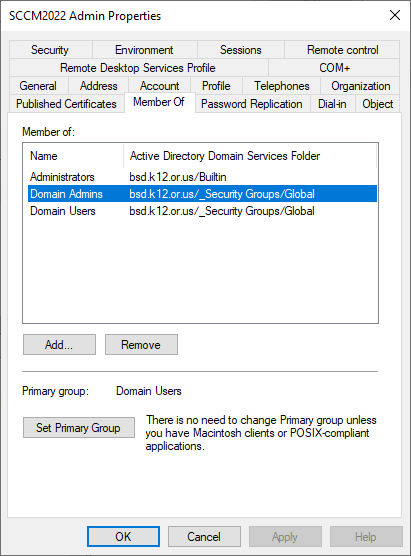Image resolution: width=411 pixels, height=556 pixels.
Task: Click the bsd.k12.or.us/Builtin folder cell
Action: (178, 177)
